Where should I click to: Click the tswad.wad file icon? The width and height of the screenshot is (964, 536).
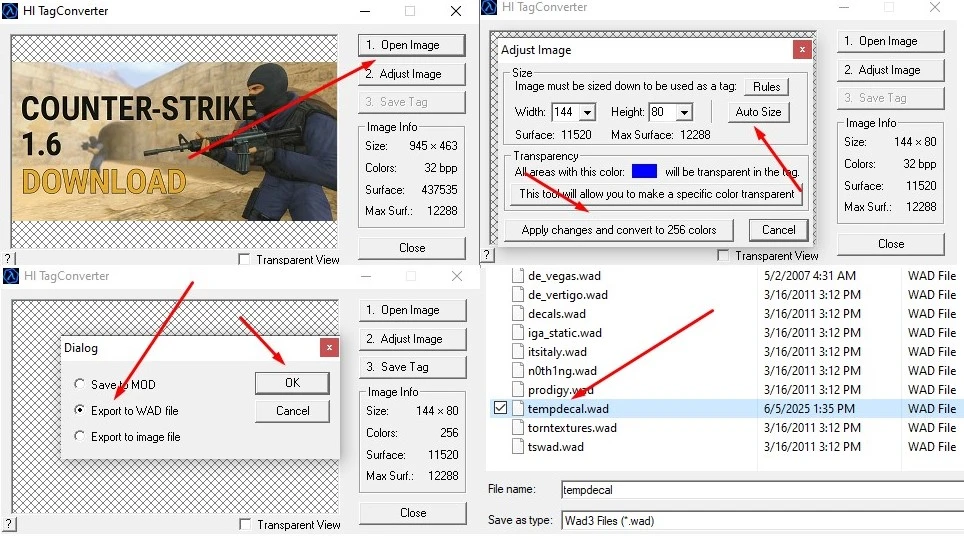pos(518,447)
